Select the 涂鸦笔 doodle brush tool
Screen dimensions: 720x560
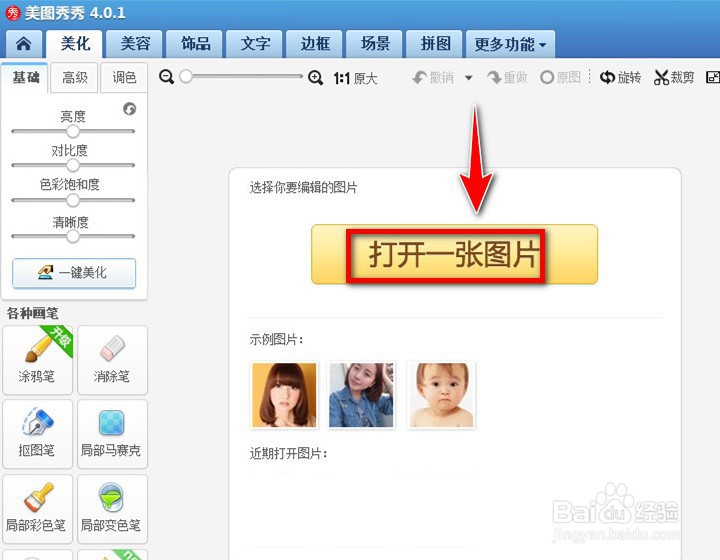click(37, 360)
